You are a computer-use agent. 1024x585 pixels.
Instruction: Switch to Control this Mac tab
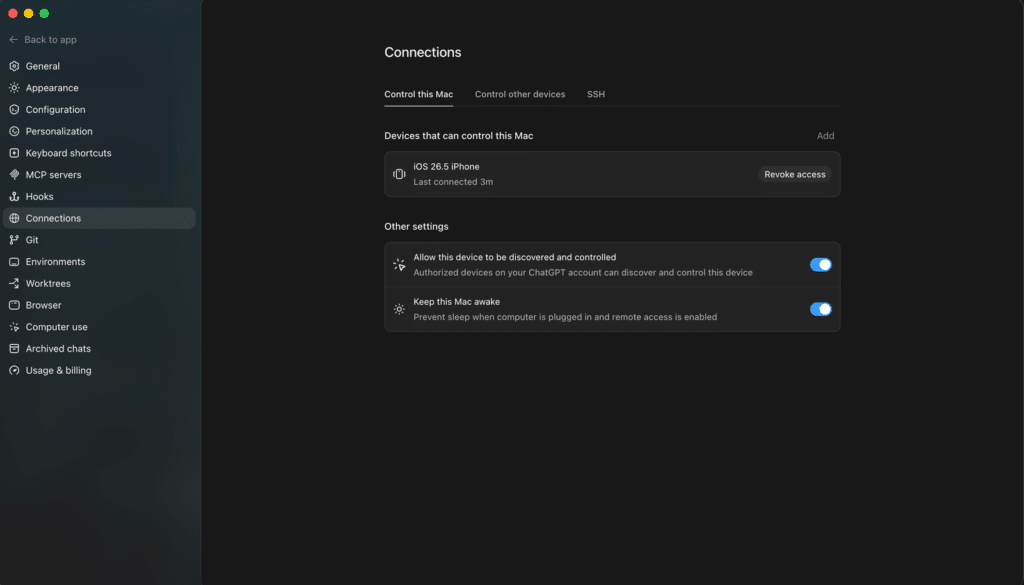point(419,94)
